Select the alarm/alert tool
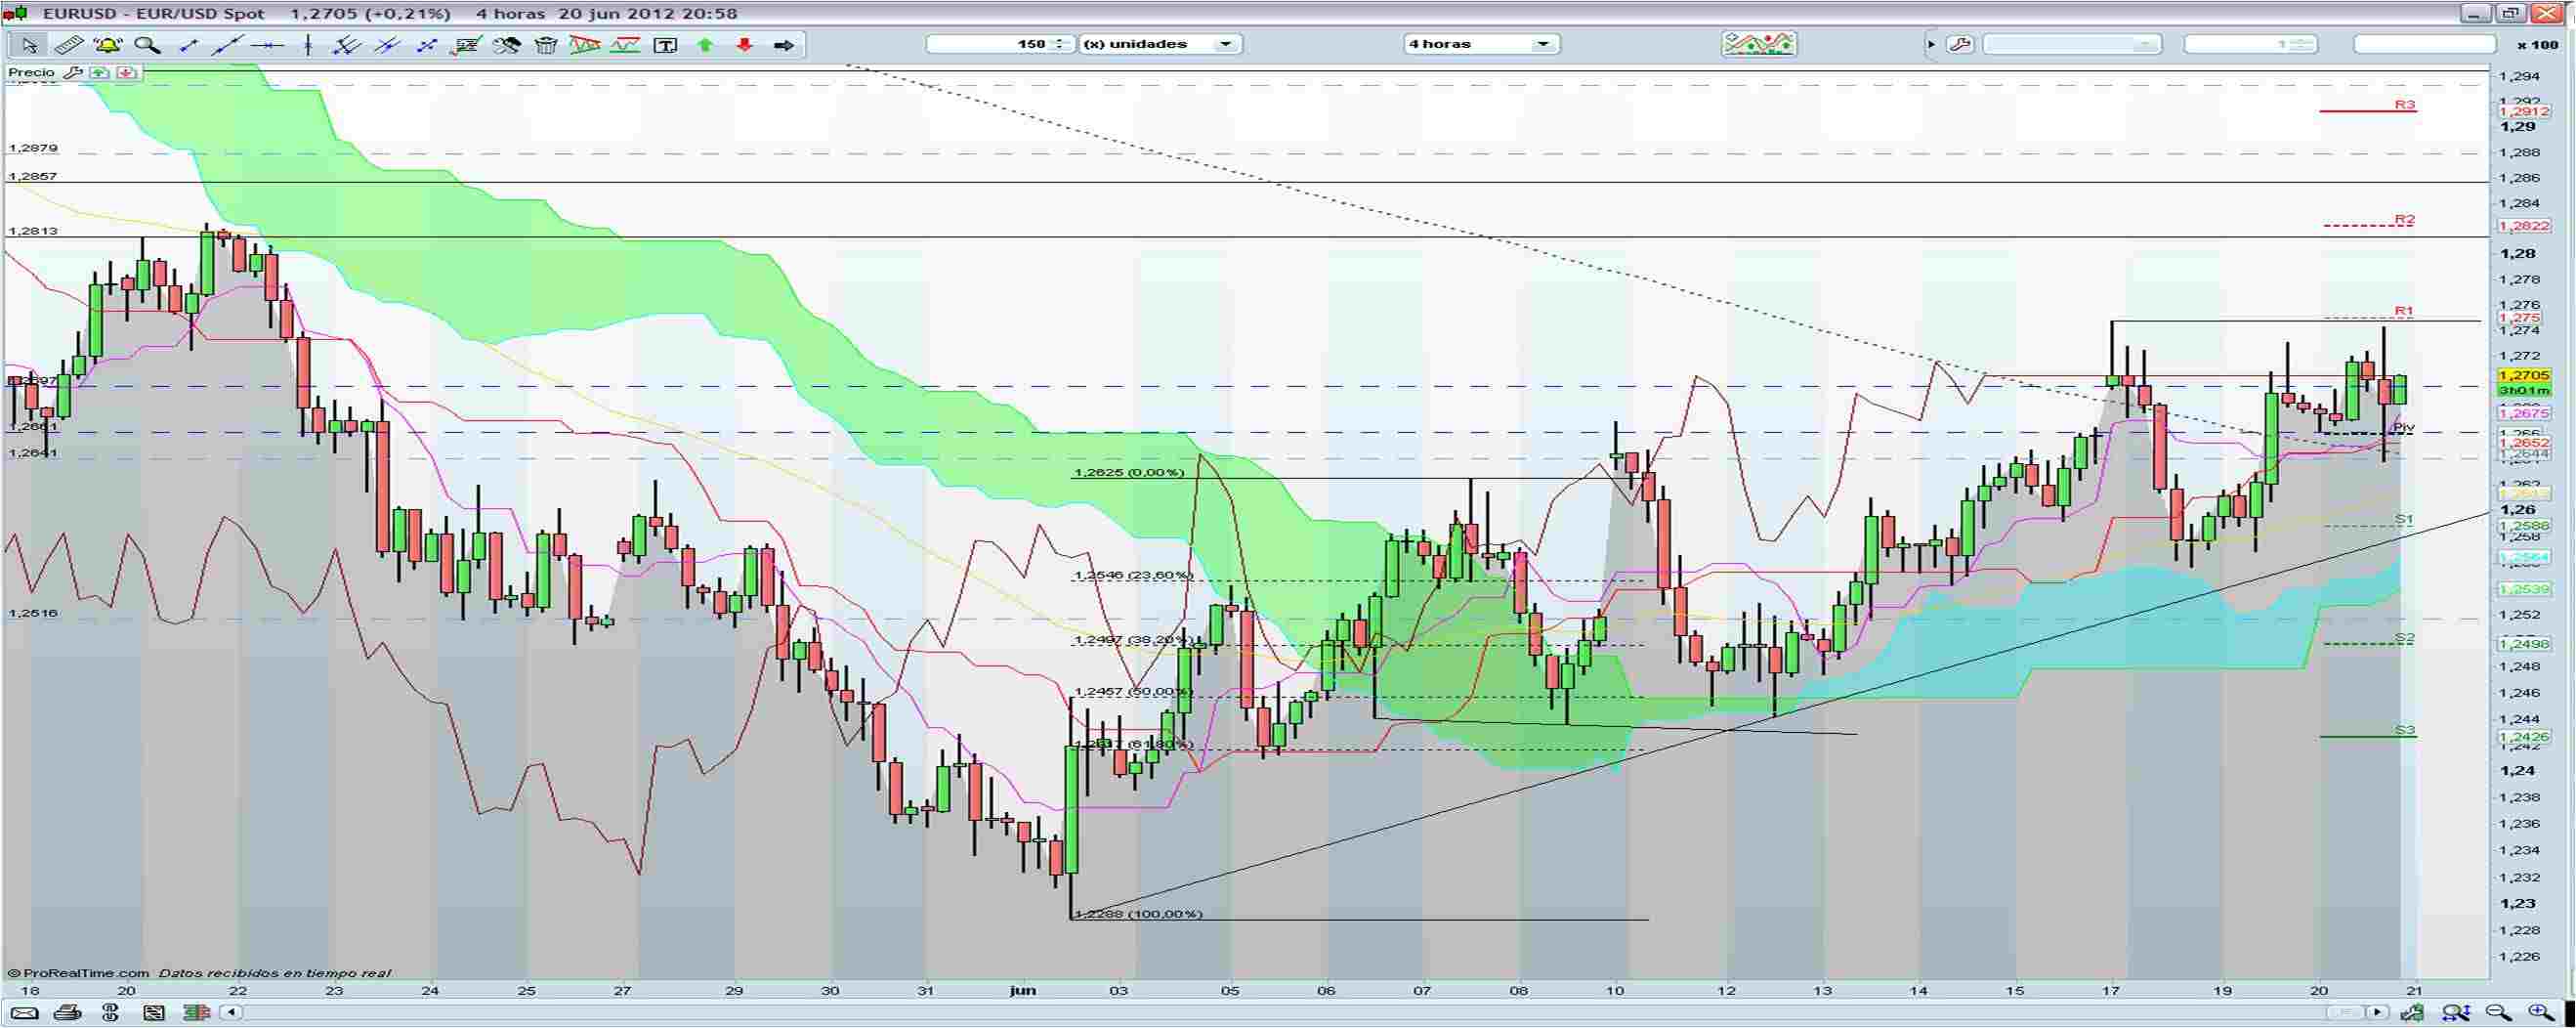 [108, 45]
